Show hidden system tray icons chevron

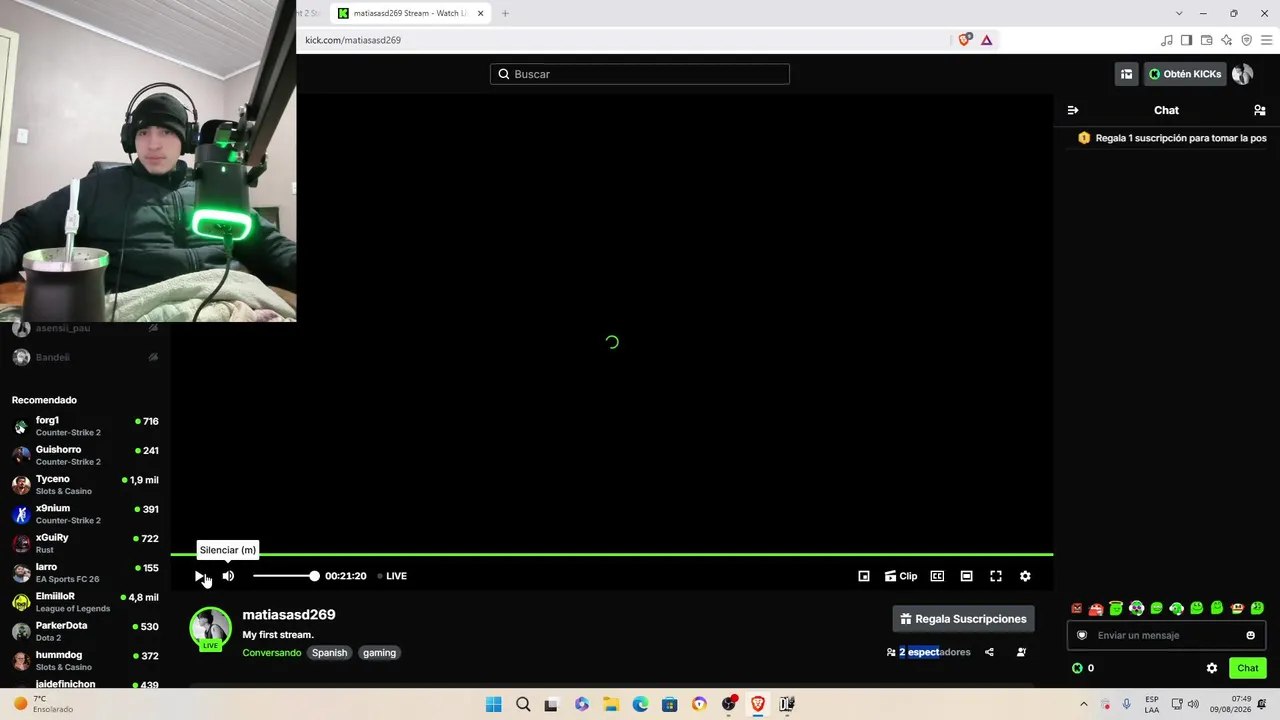1083,704
